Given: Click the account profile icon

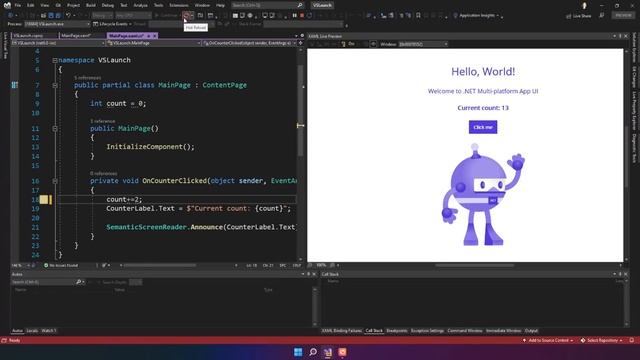Looking at the screenshot, I should pyautogui.click(x=584, y=5).
